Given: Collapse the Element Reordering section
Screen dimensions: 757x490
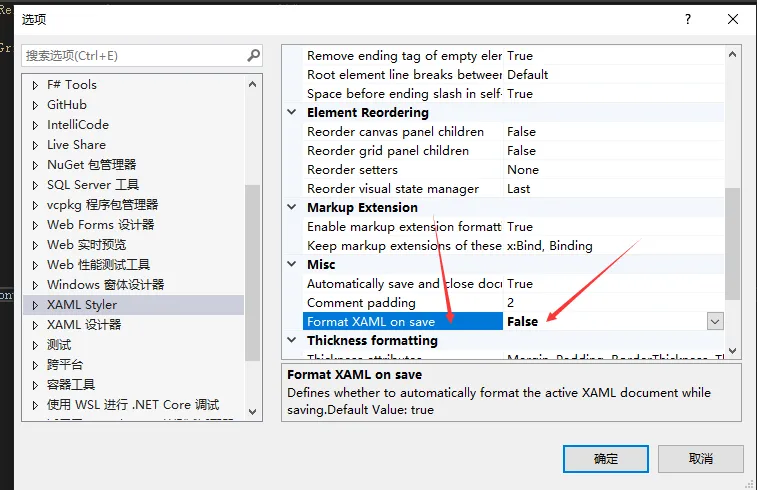Looking at the screenshot, I should pyautogui.click(x=292, y=113).
